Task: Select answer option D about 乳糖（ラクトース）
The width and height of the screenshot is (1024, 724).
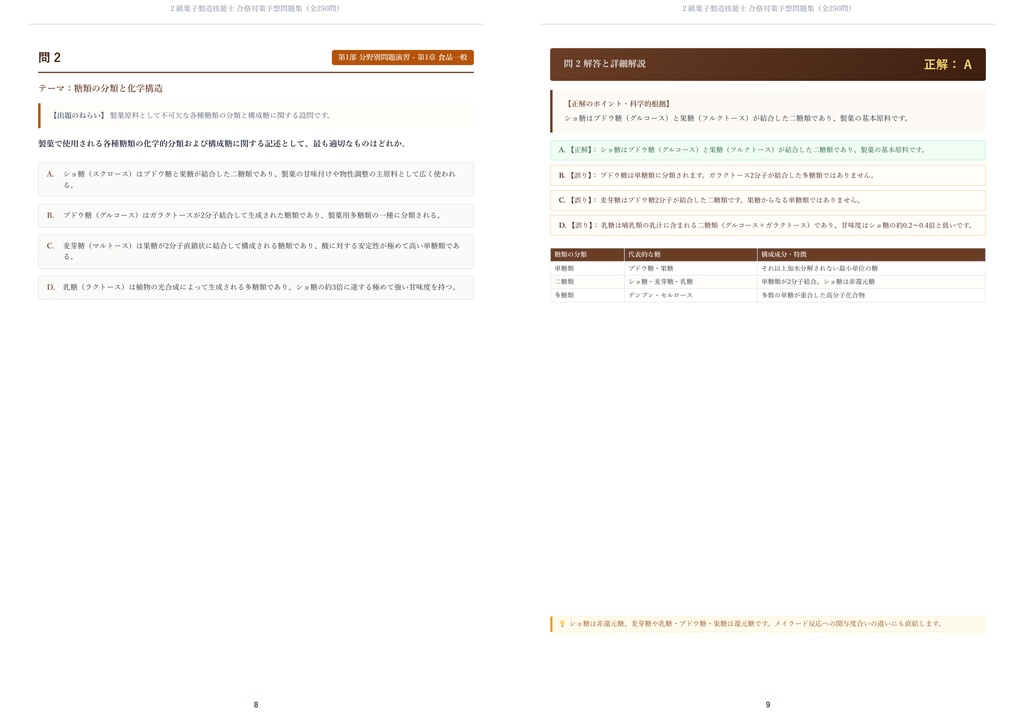Action: pyautogui.click(x=256, y=287)
